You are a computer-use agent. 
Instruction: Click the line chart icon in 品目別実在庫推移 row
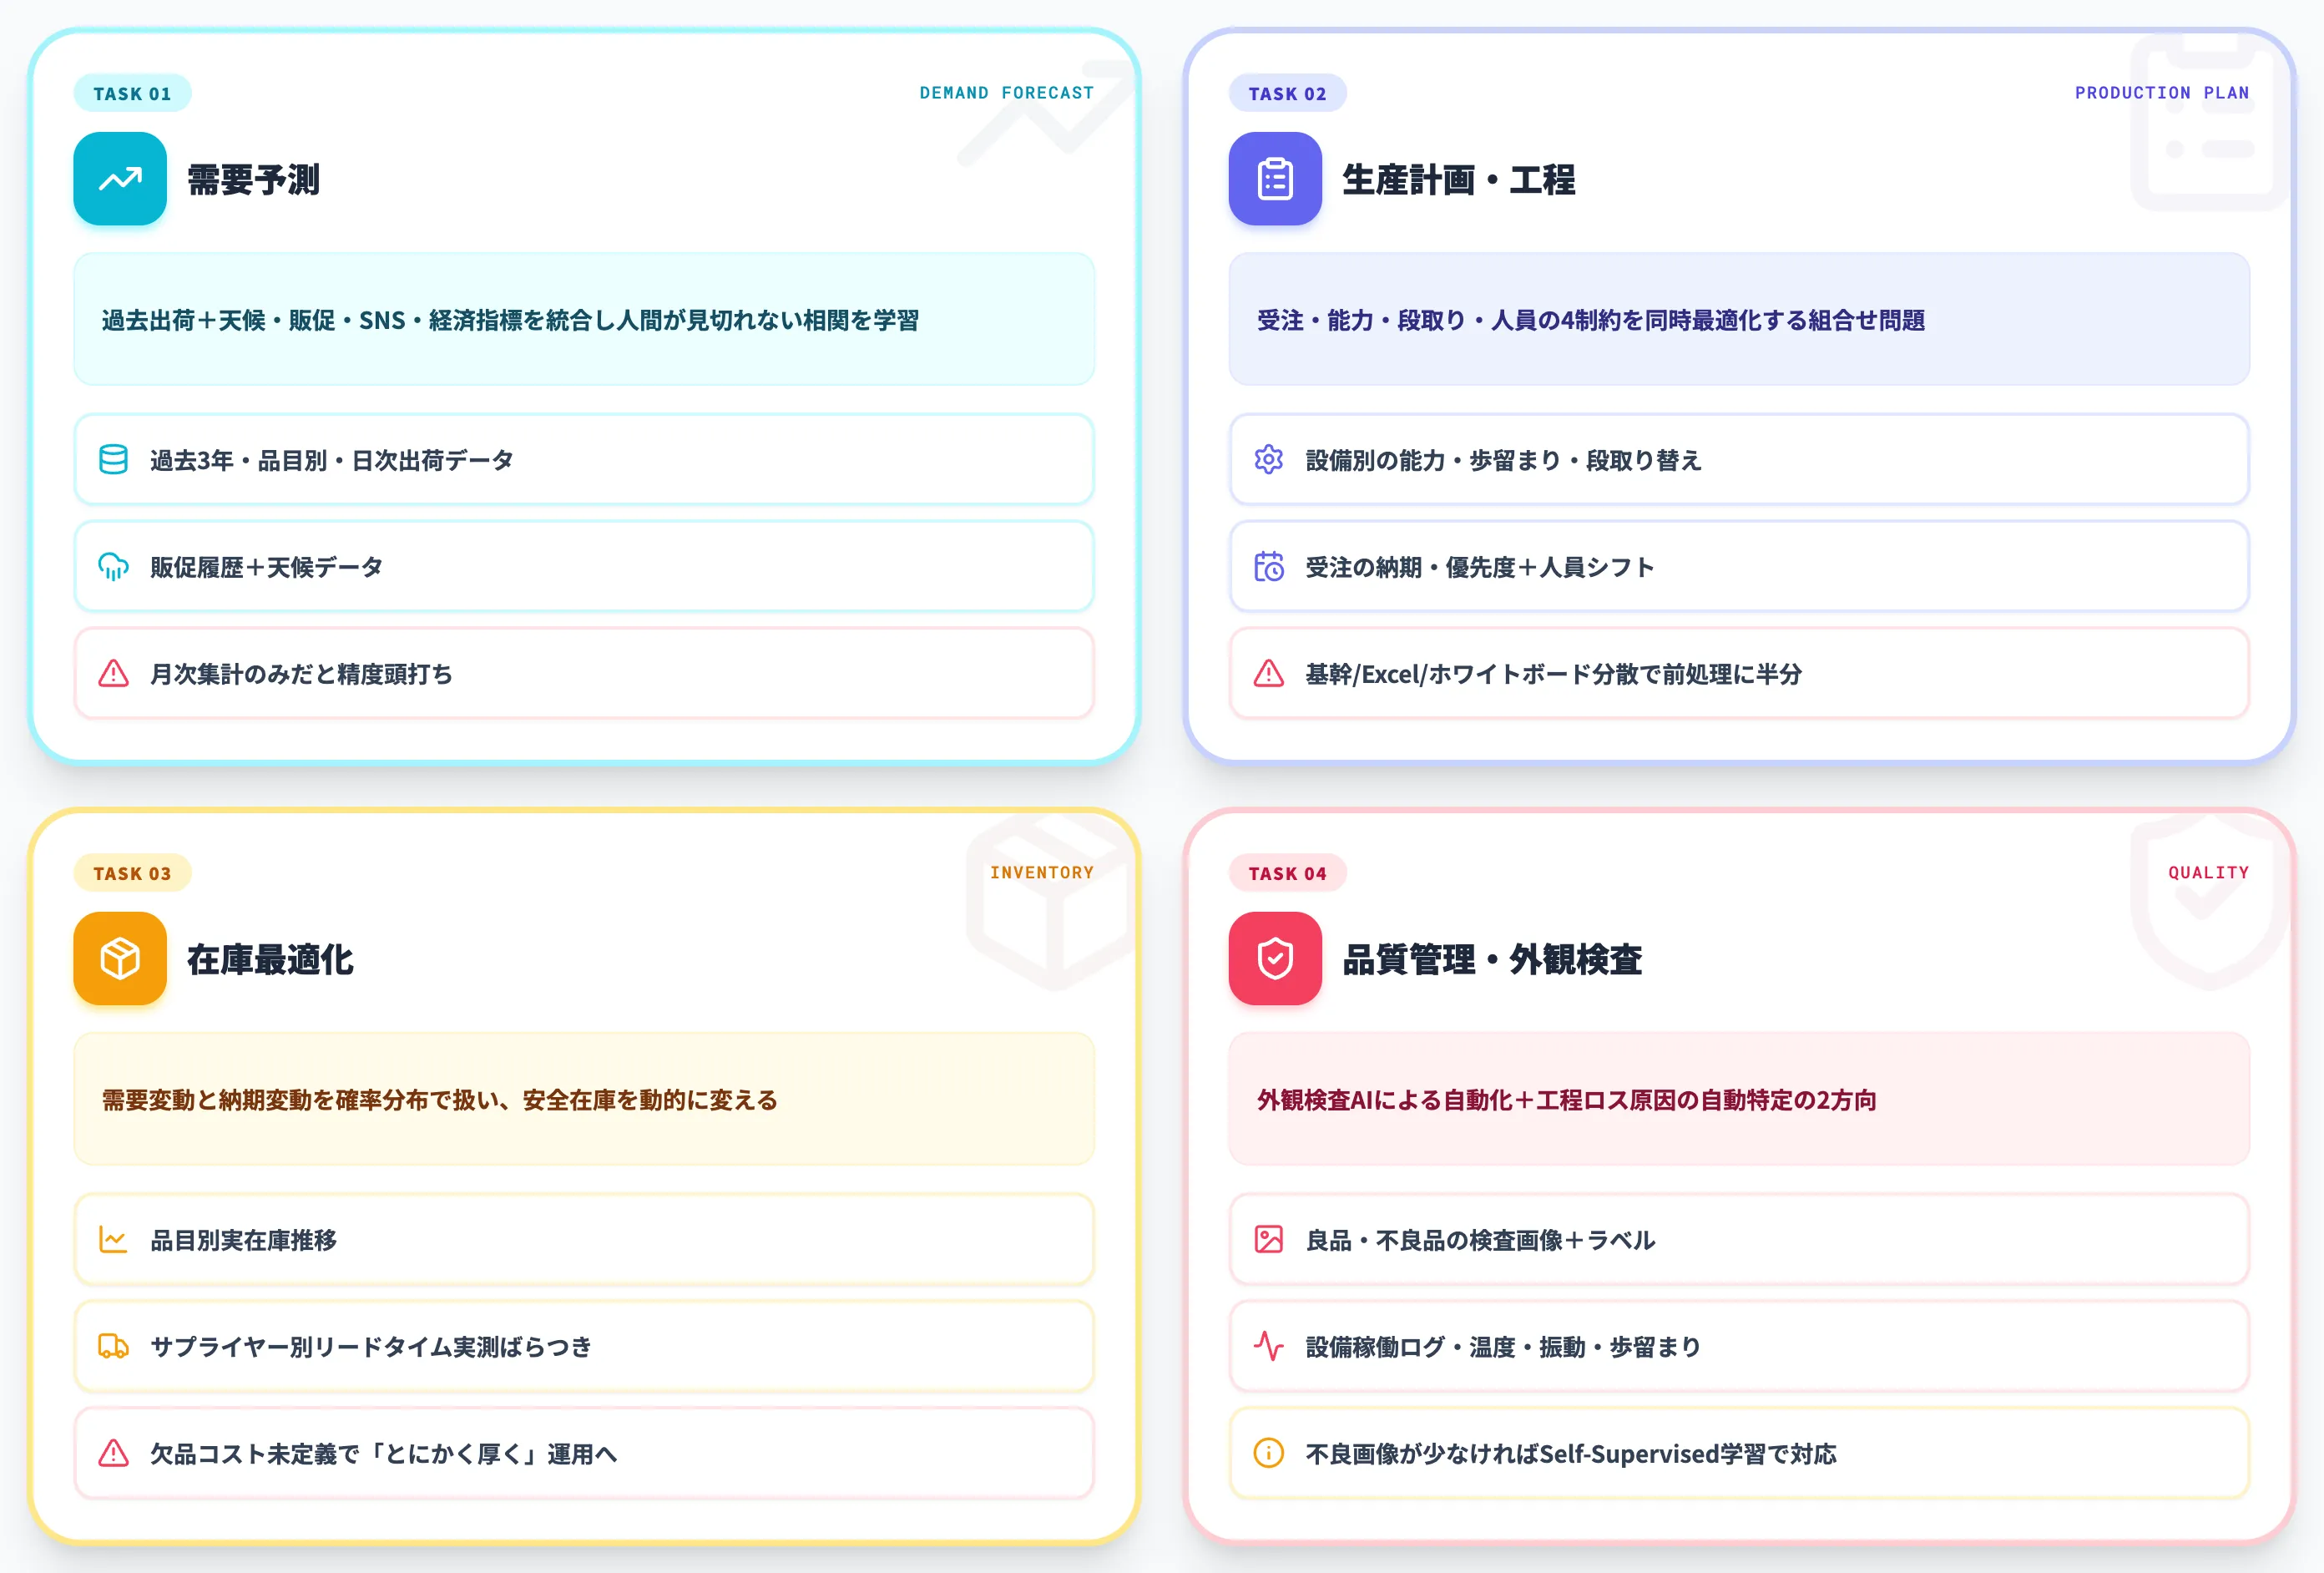(x=113, y=1239)
